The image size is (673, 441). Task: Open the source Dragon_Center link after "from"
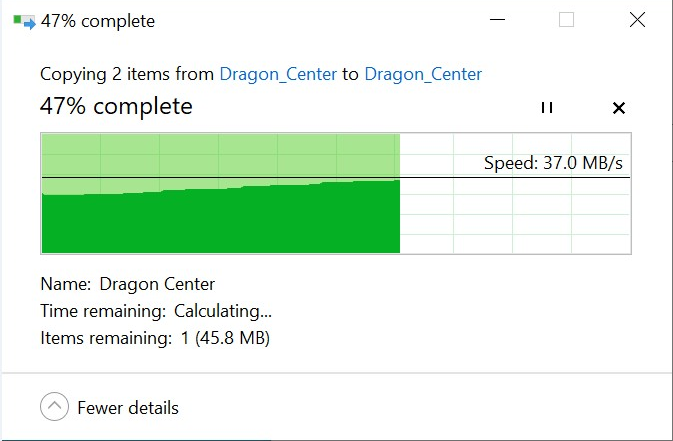tap(278, 74)
